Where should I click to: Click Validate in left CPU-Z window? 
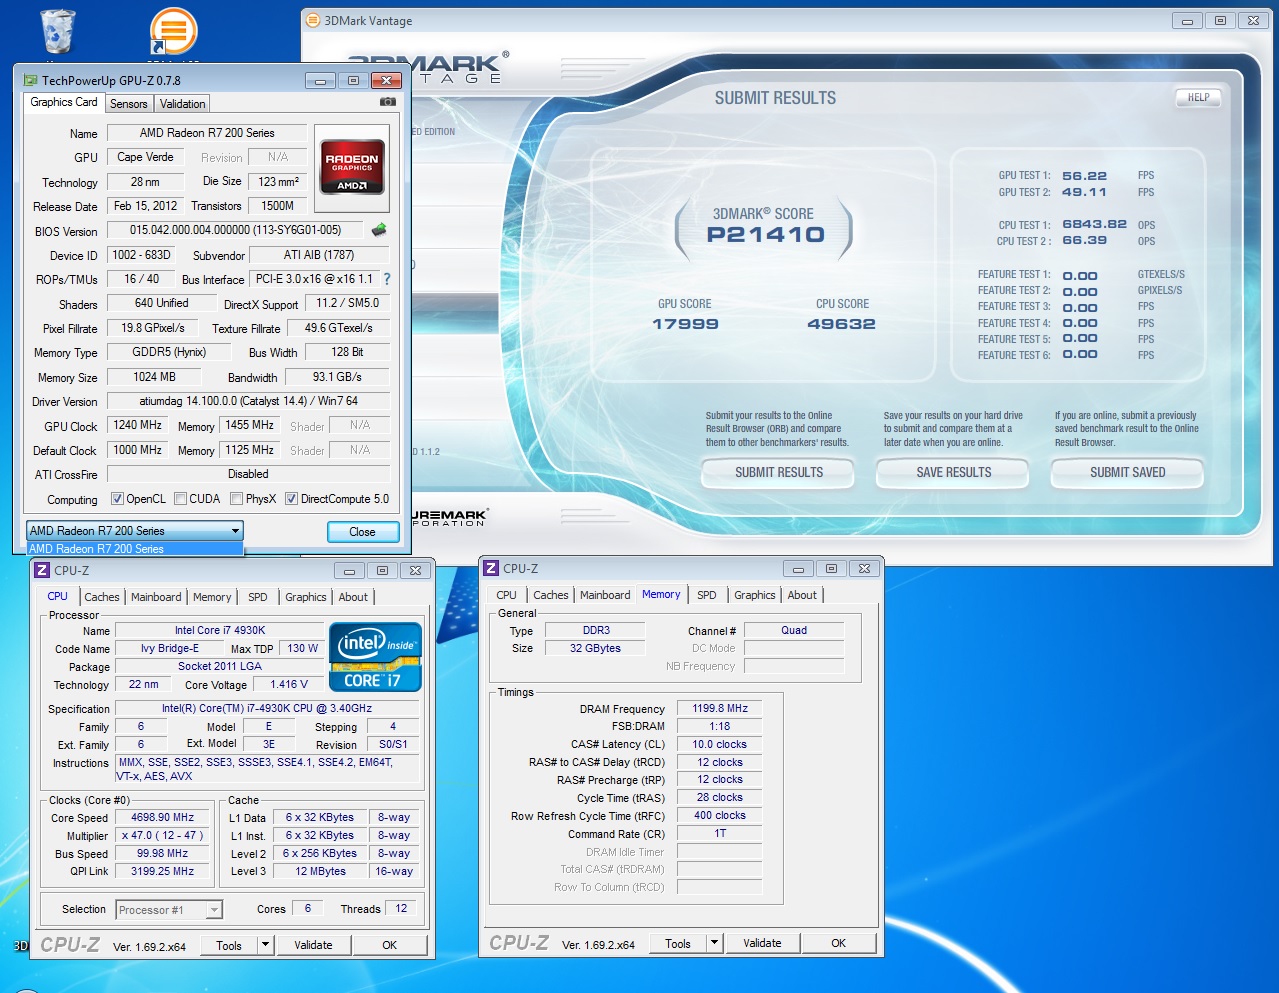(x=313, y=945)
